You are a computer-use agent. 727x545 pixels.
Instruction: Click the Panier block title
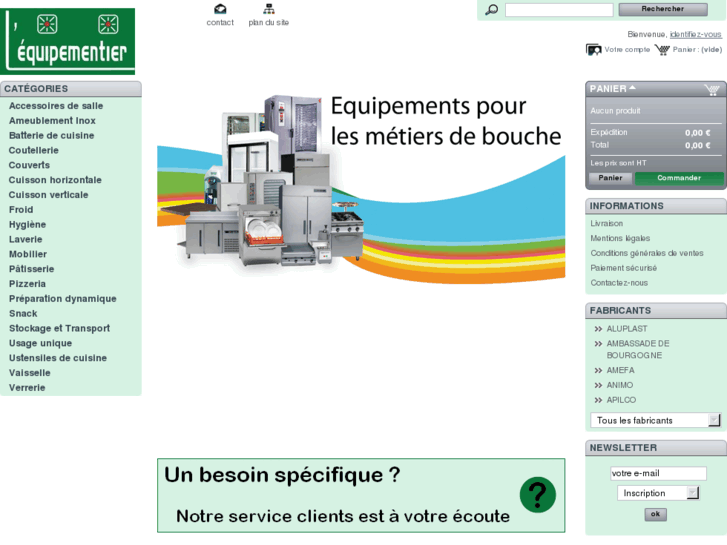pos(608,89)
